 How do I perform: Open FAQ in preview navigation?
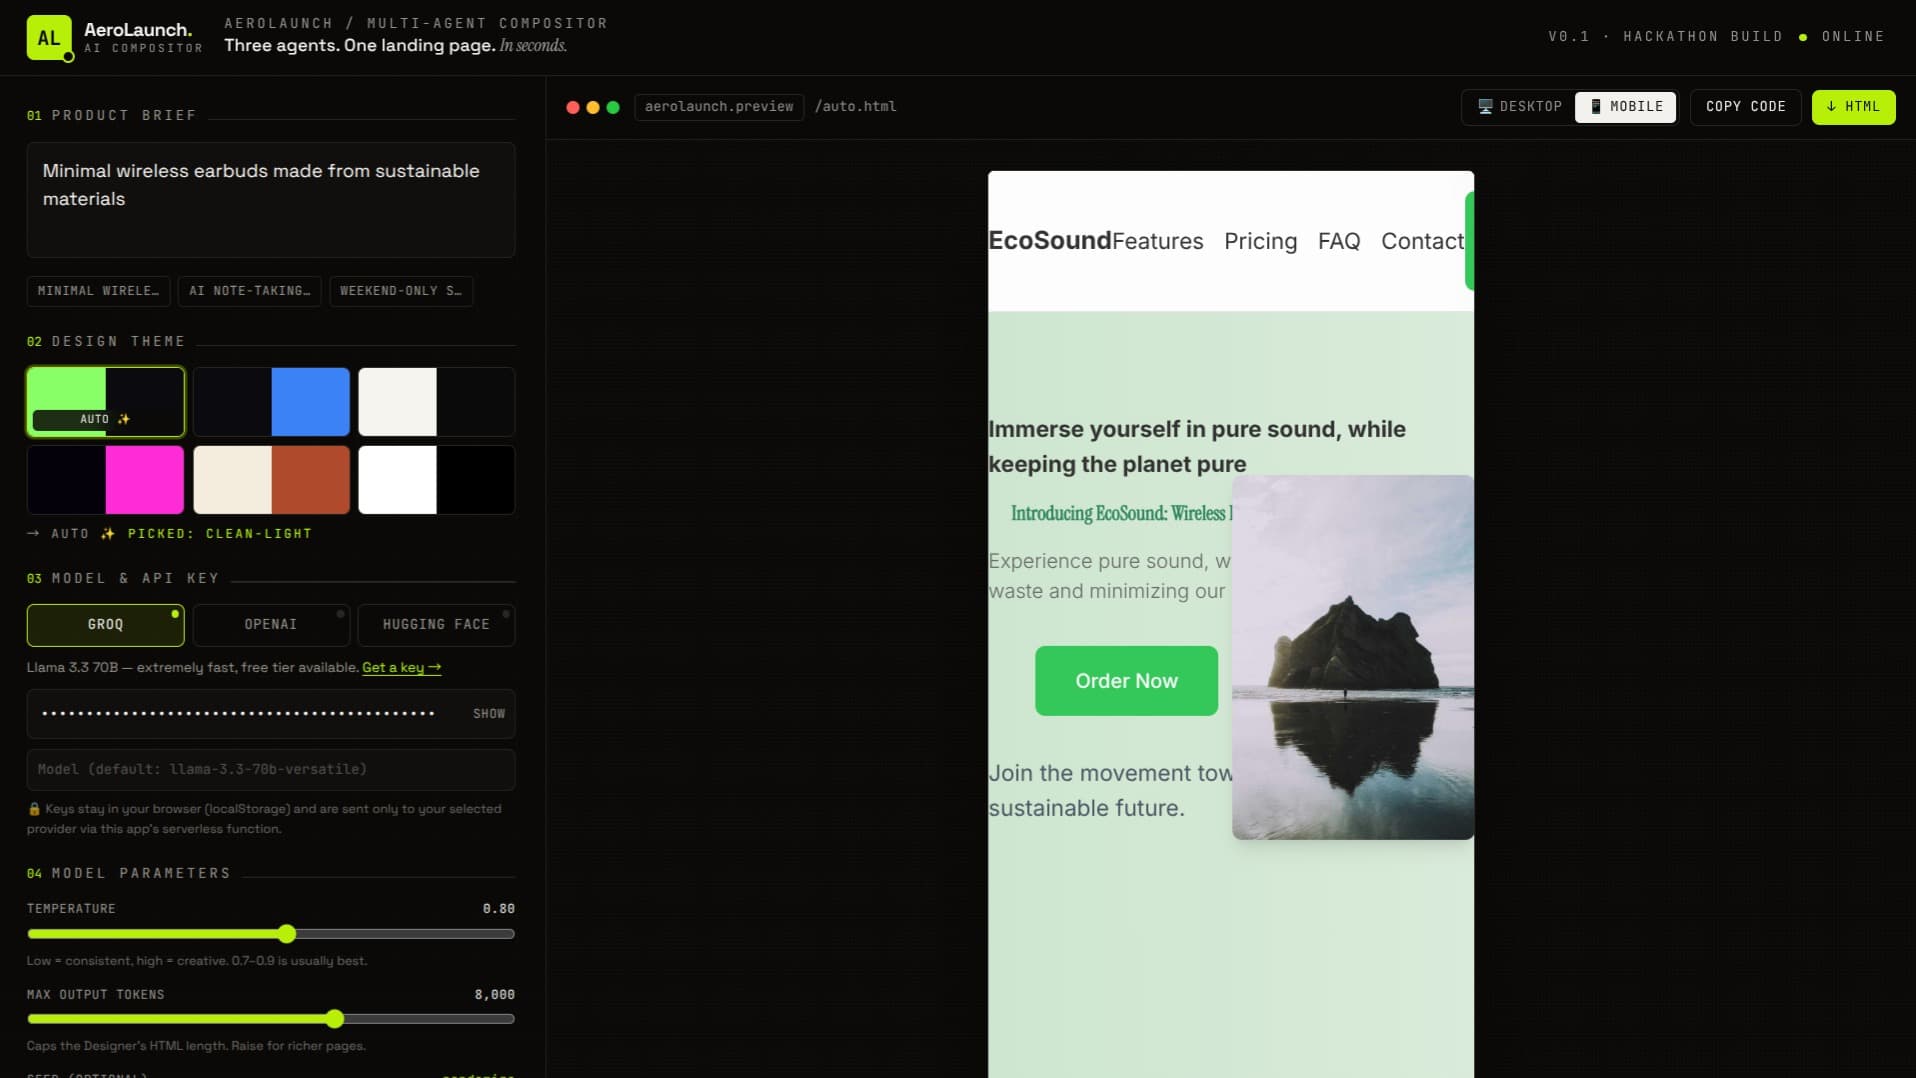(x=1339, y=242)
